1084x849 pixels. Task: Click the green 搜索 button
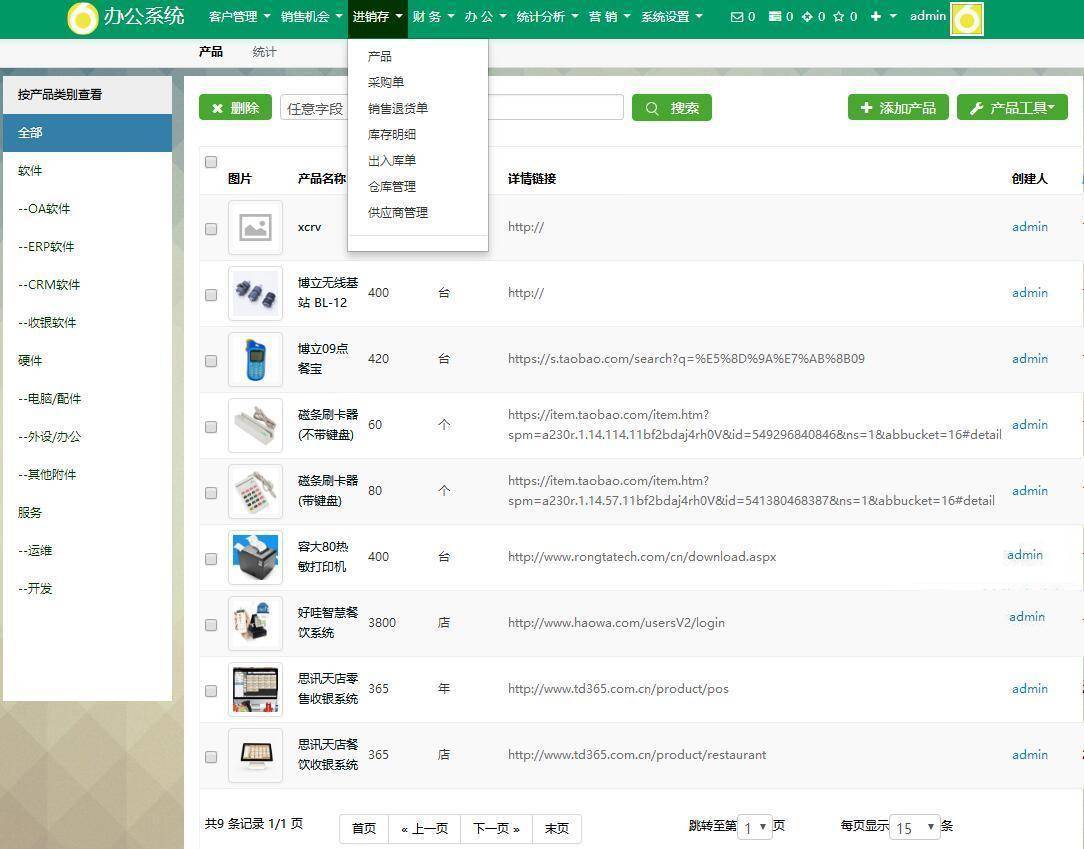click(x=671, y=108)
